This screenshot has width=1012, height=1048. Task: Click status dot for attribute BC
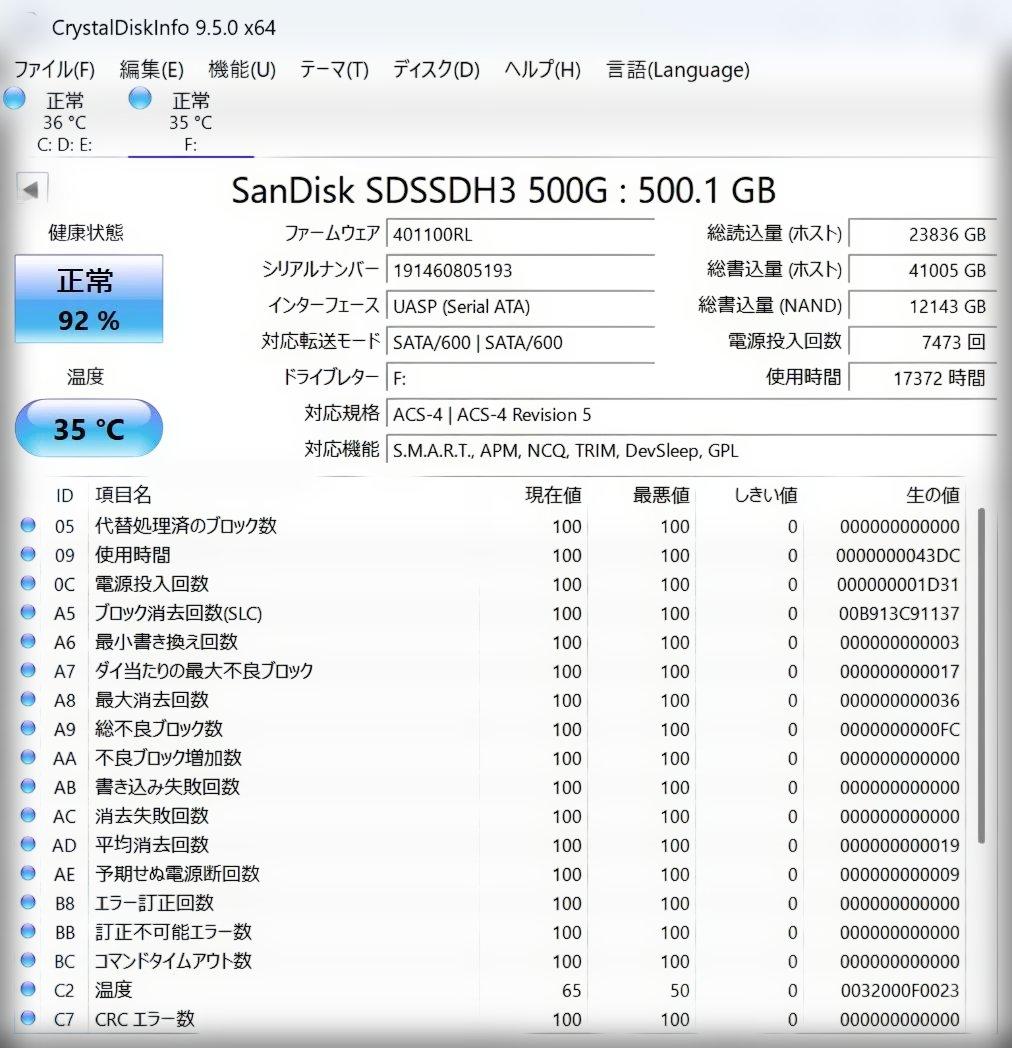point(28,960)
